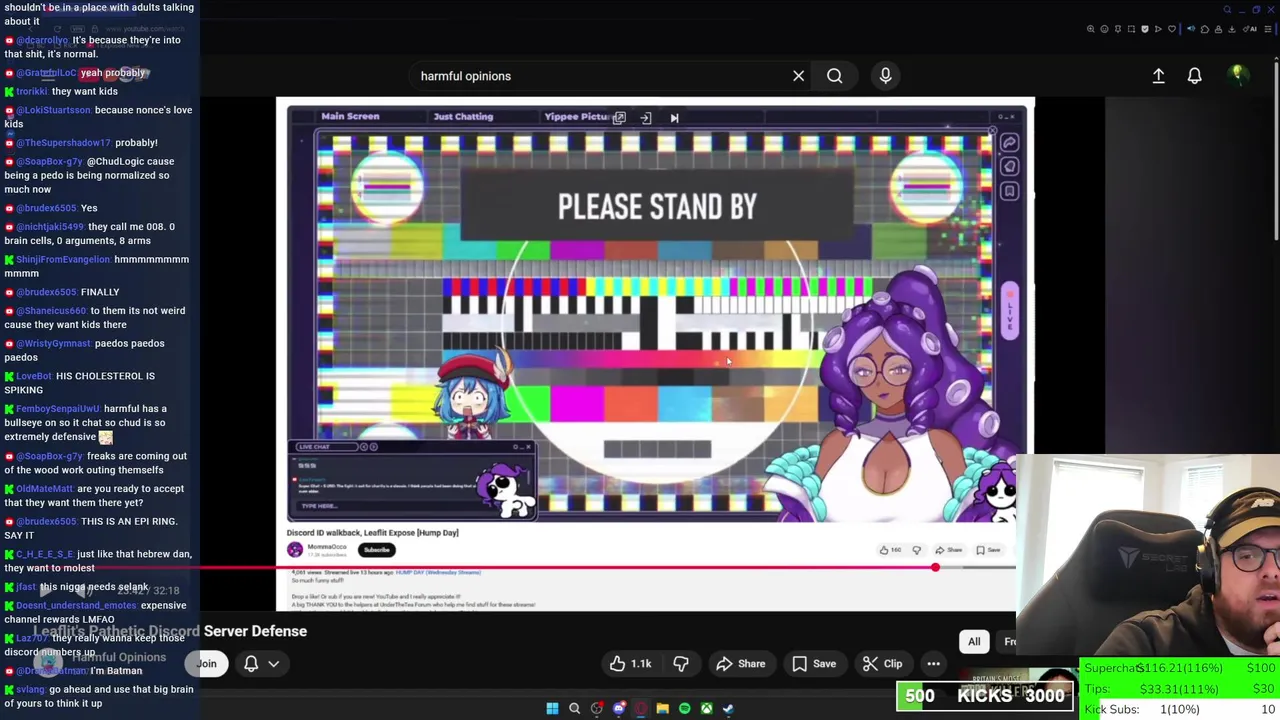
Task: Toggle the ad blocker shield icon
Action: pos(1145,29)
